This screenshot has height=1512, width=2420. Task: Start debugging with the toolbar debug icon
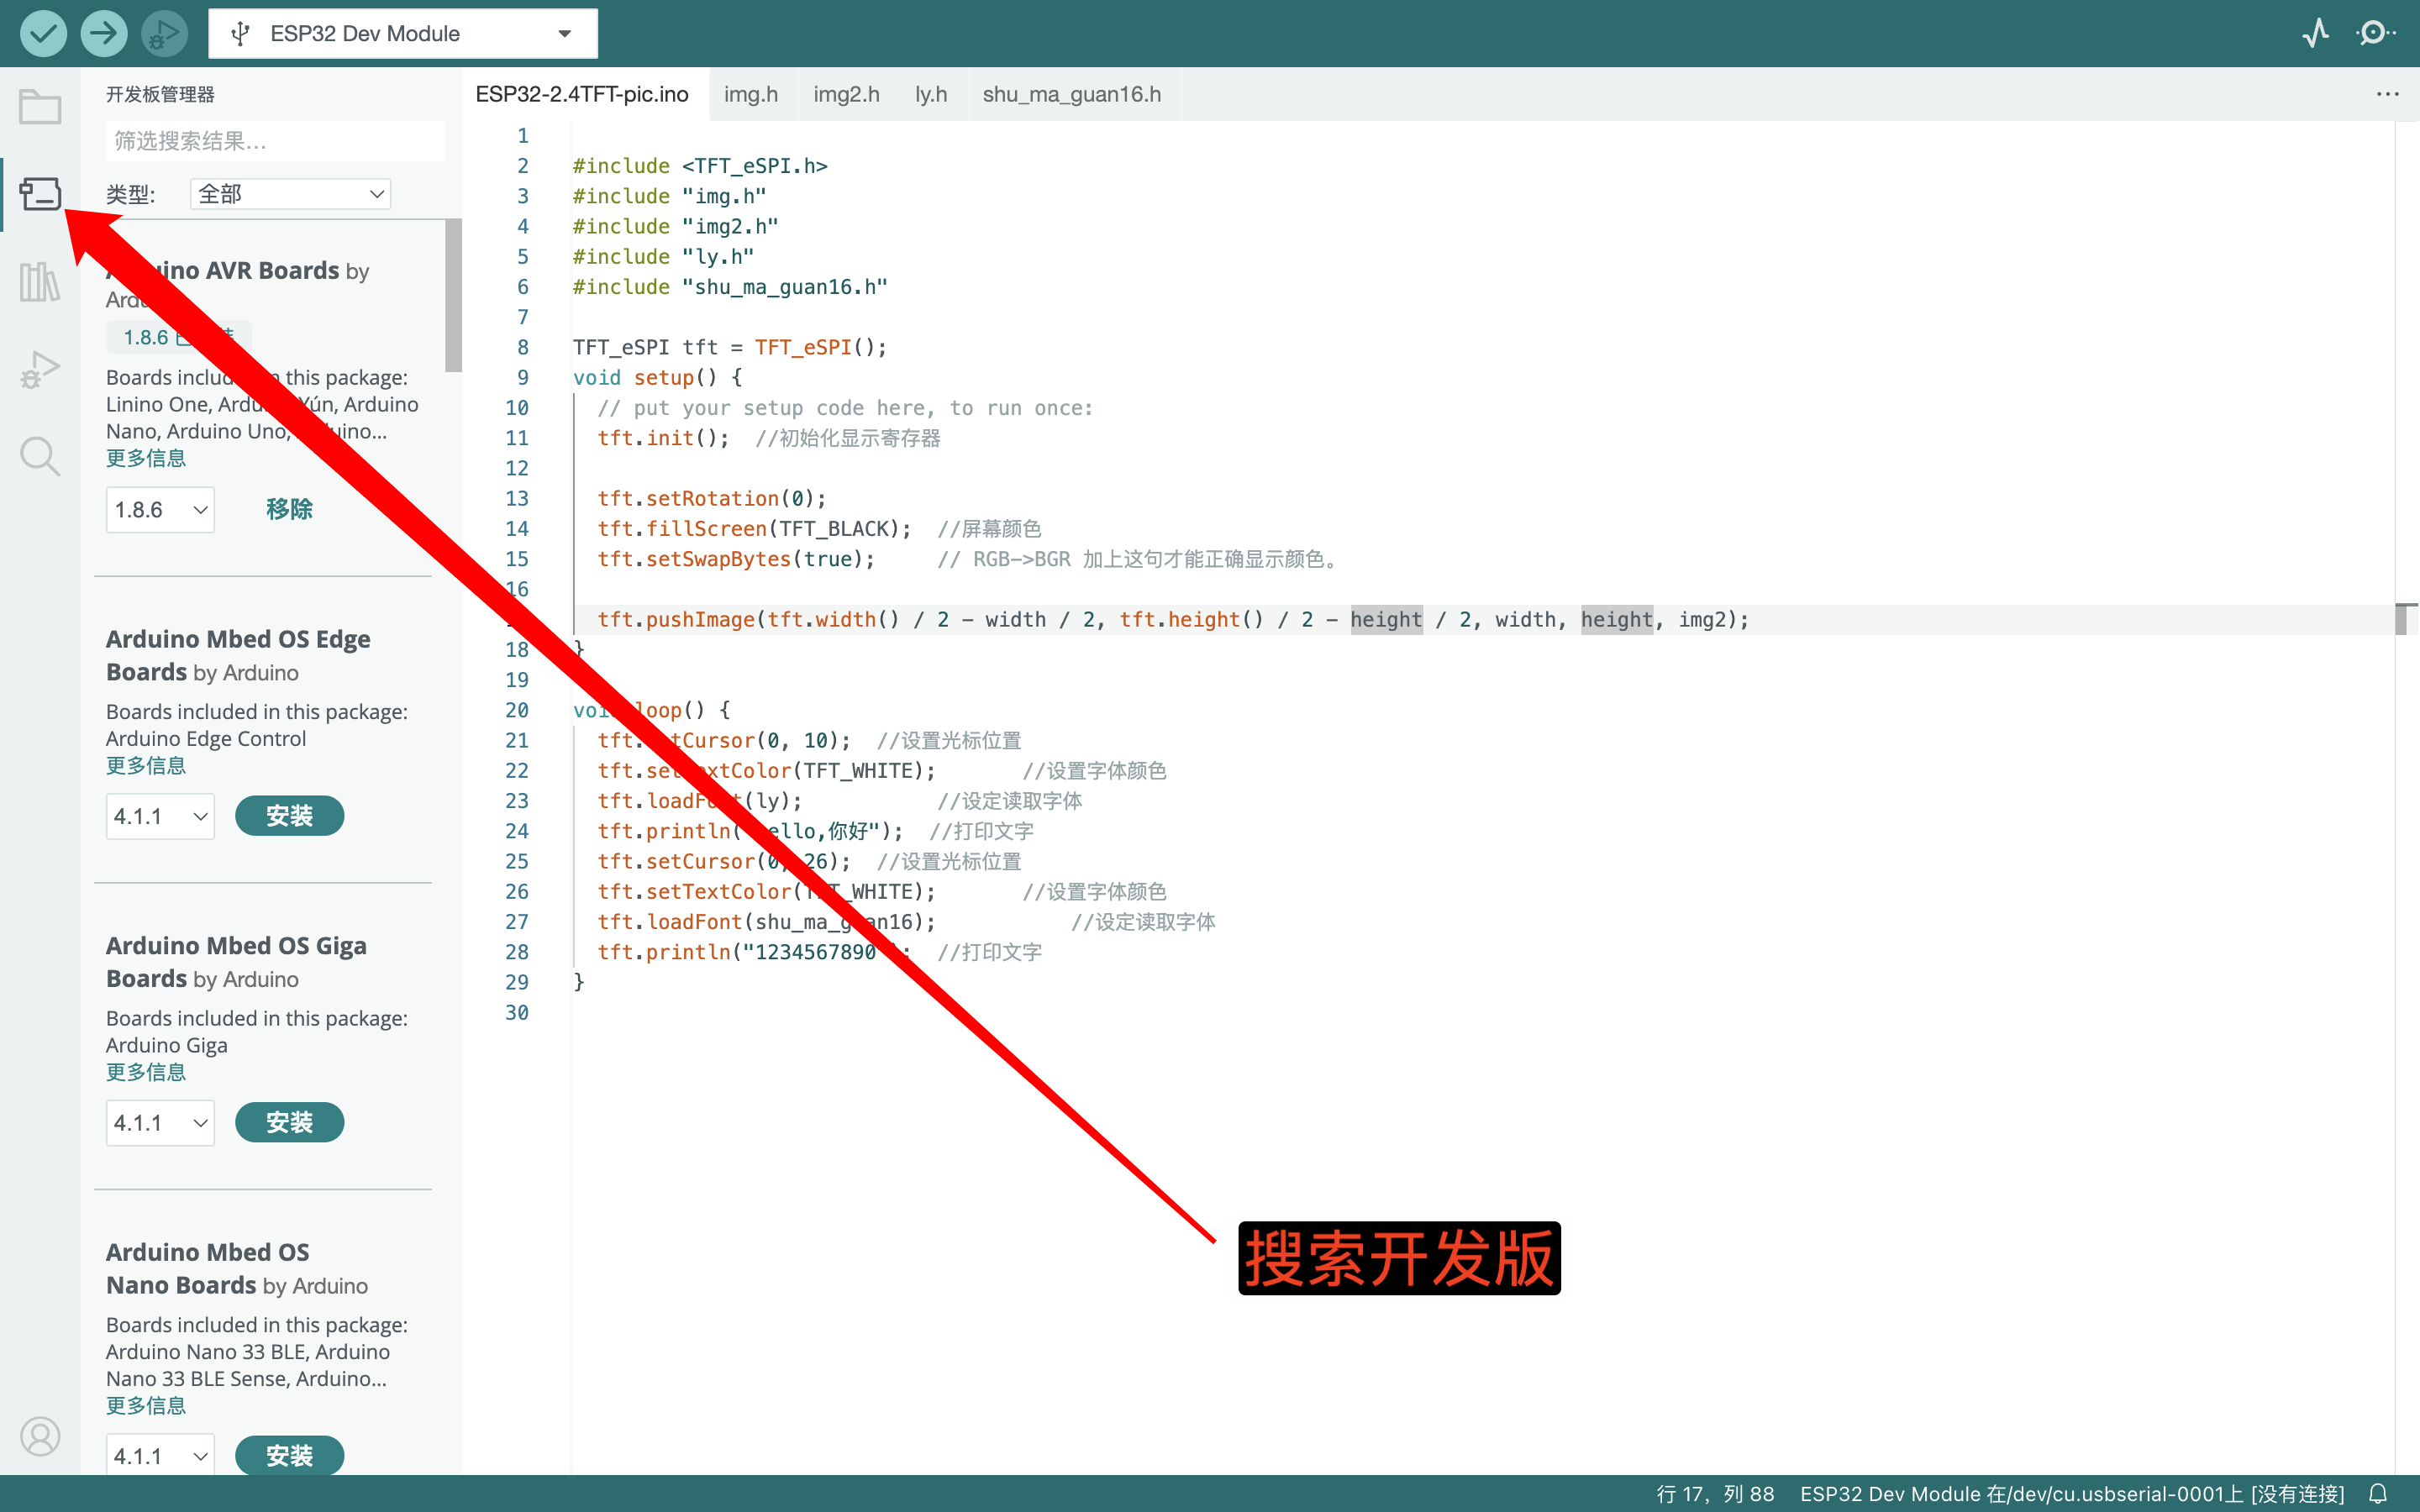(163, 33)
